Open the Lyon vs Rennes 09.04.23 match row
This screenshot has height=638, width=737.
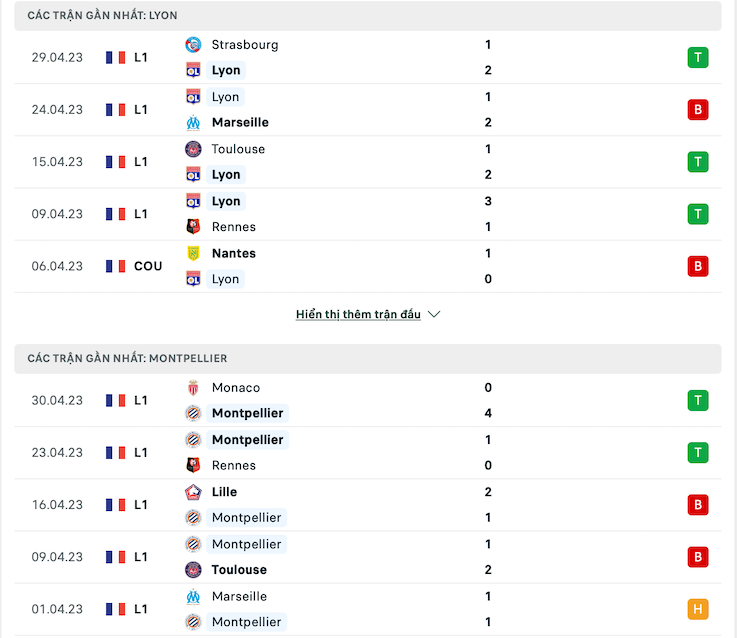(x=368, y=214)
